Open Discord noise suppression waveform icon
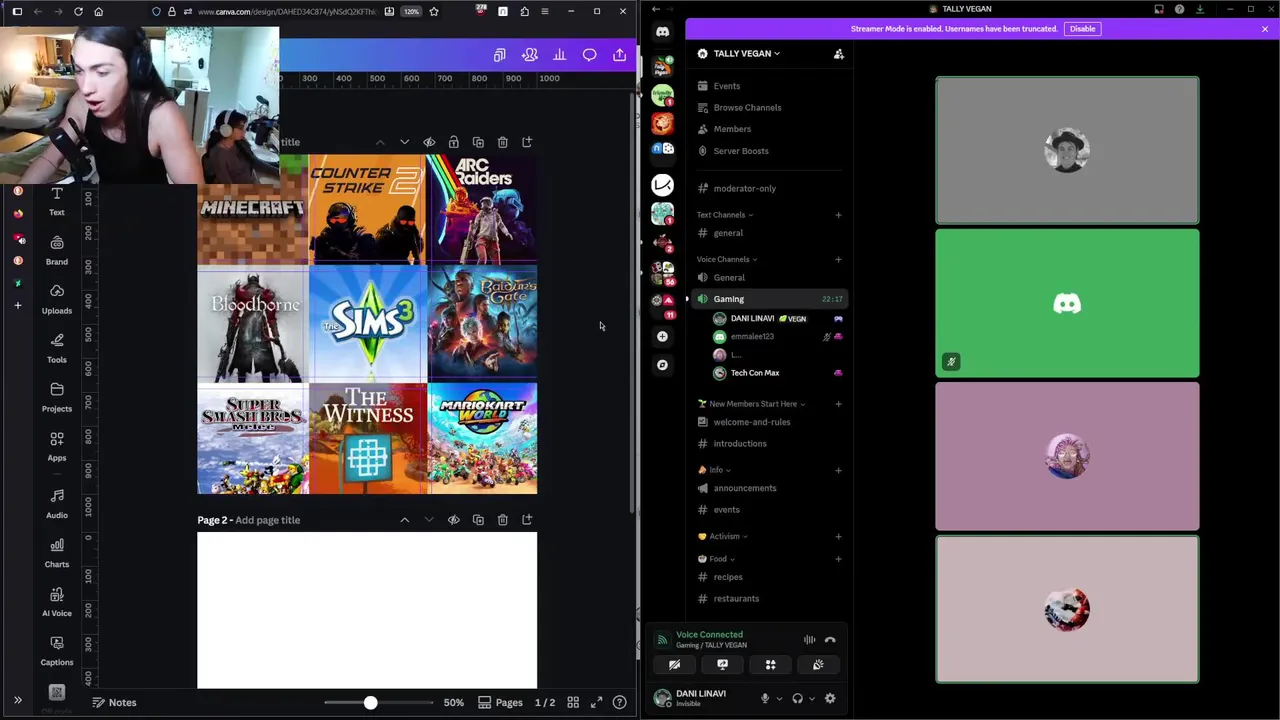Image resolution: width=1280 pixels, height=720 pixels. (x=809, y=640)
